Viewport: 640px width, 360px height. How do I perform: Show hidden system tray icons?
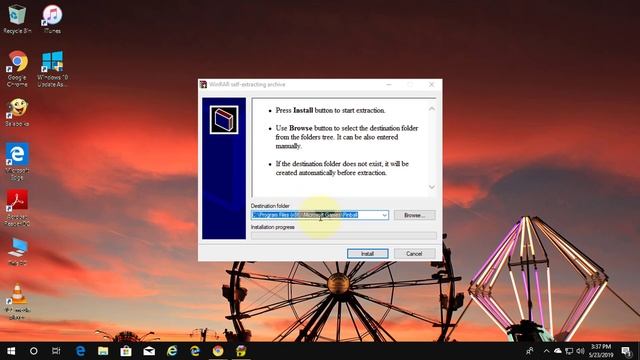[x=547, y=351]
